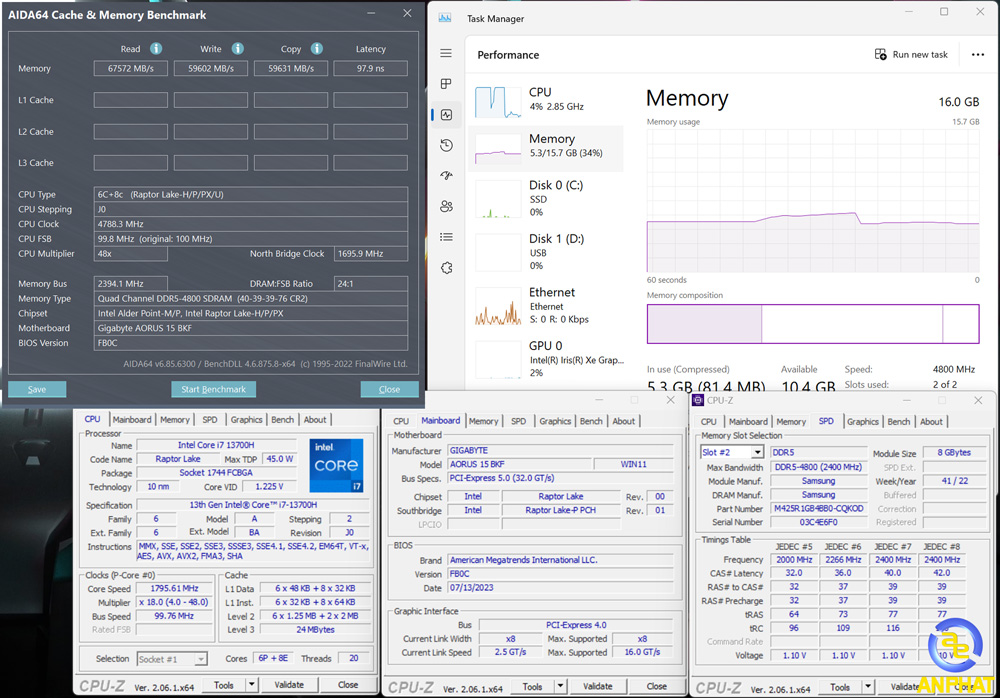The image size is (1000, 698).
Task: Click the Max Bandwidth value 'DDR5-4800 (2400 MHz)'
Action: 819,467
